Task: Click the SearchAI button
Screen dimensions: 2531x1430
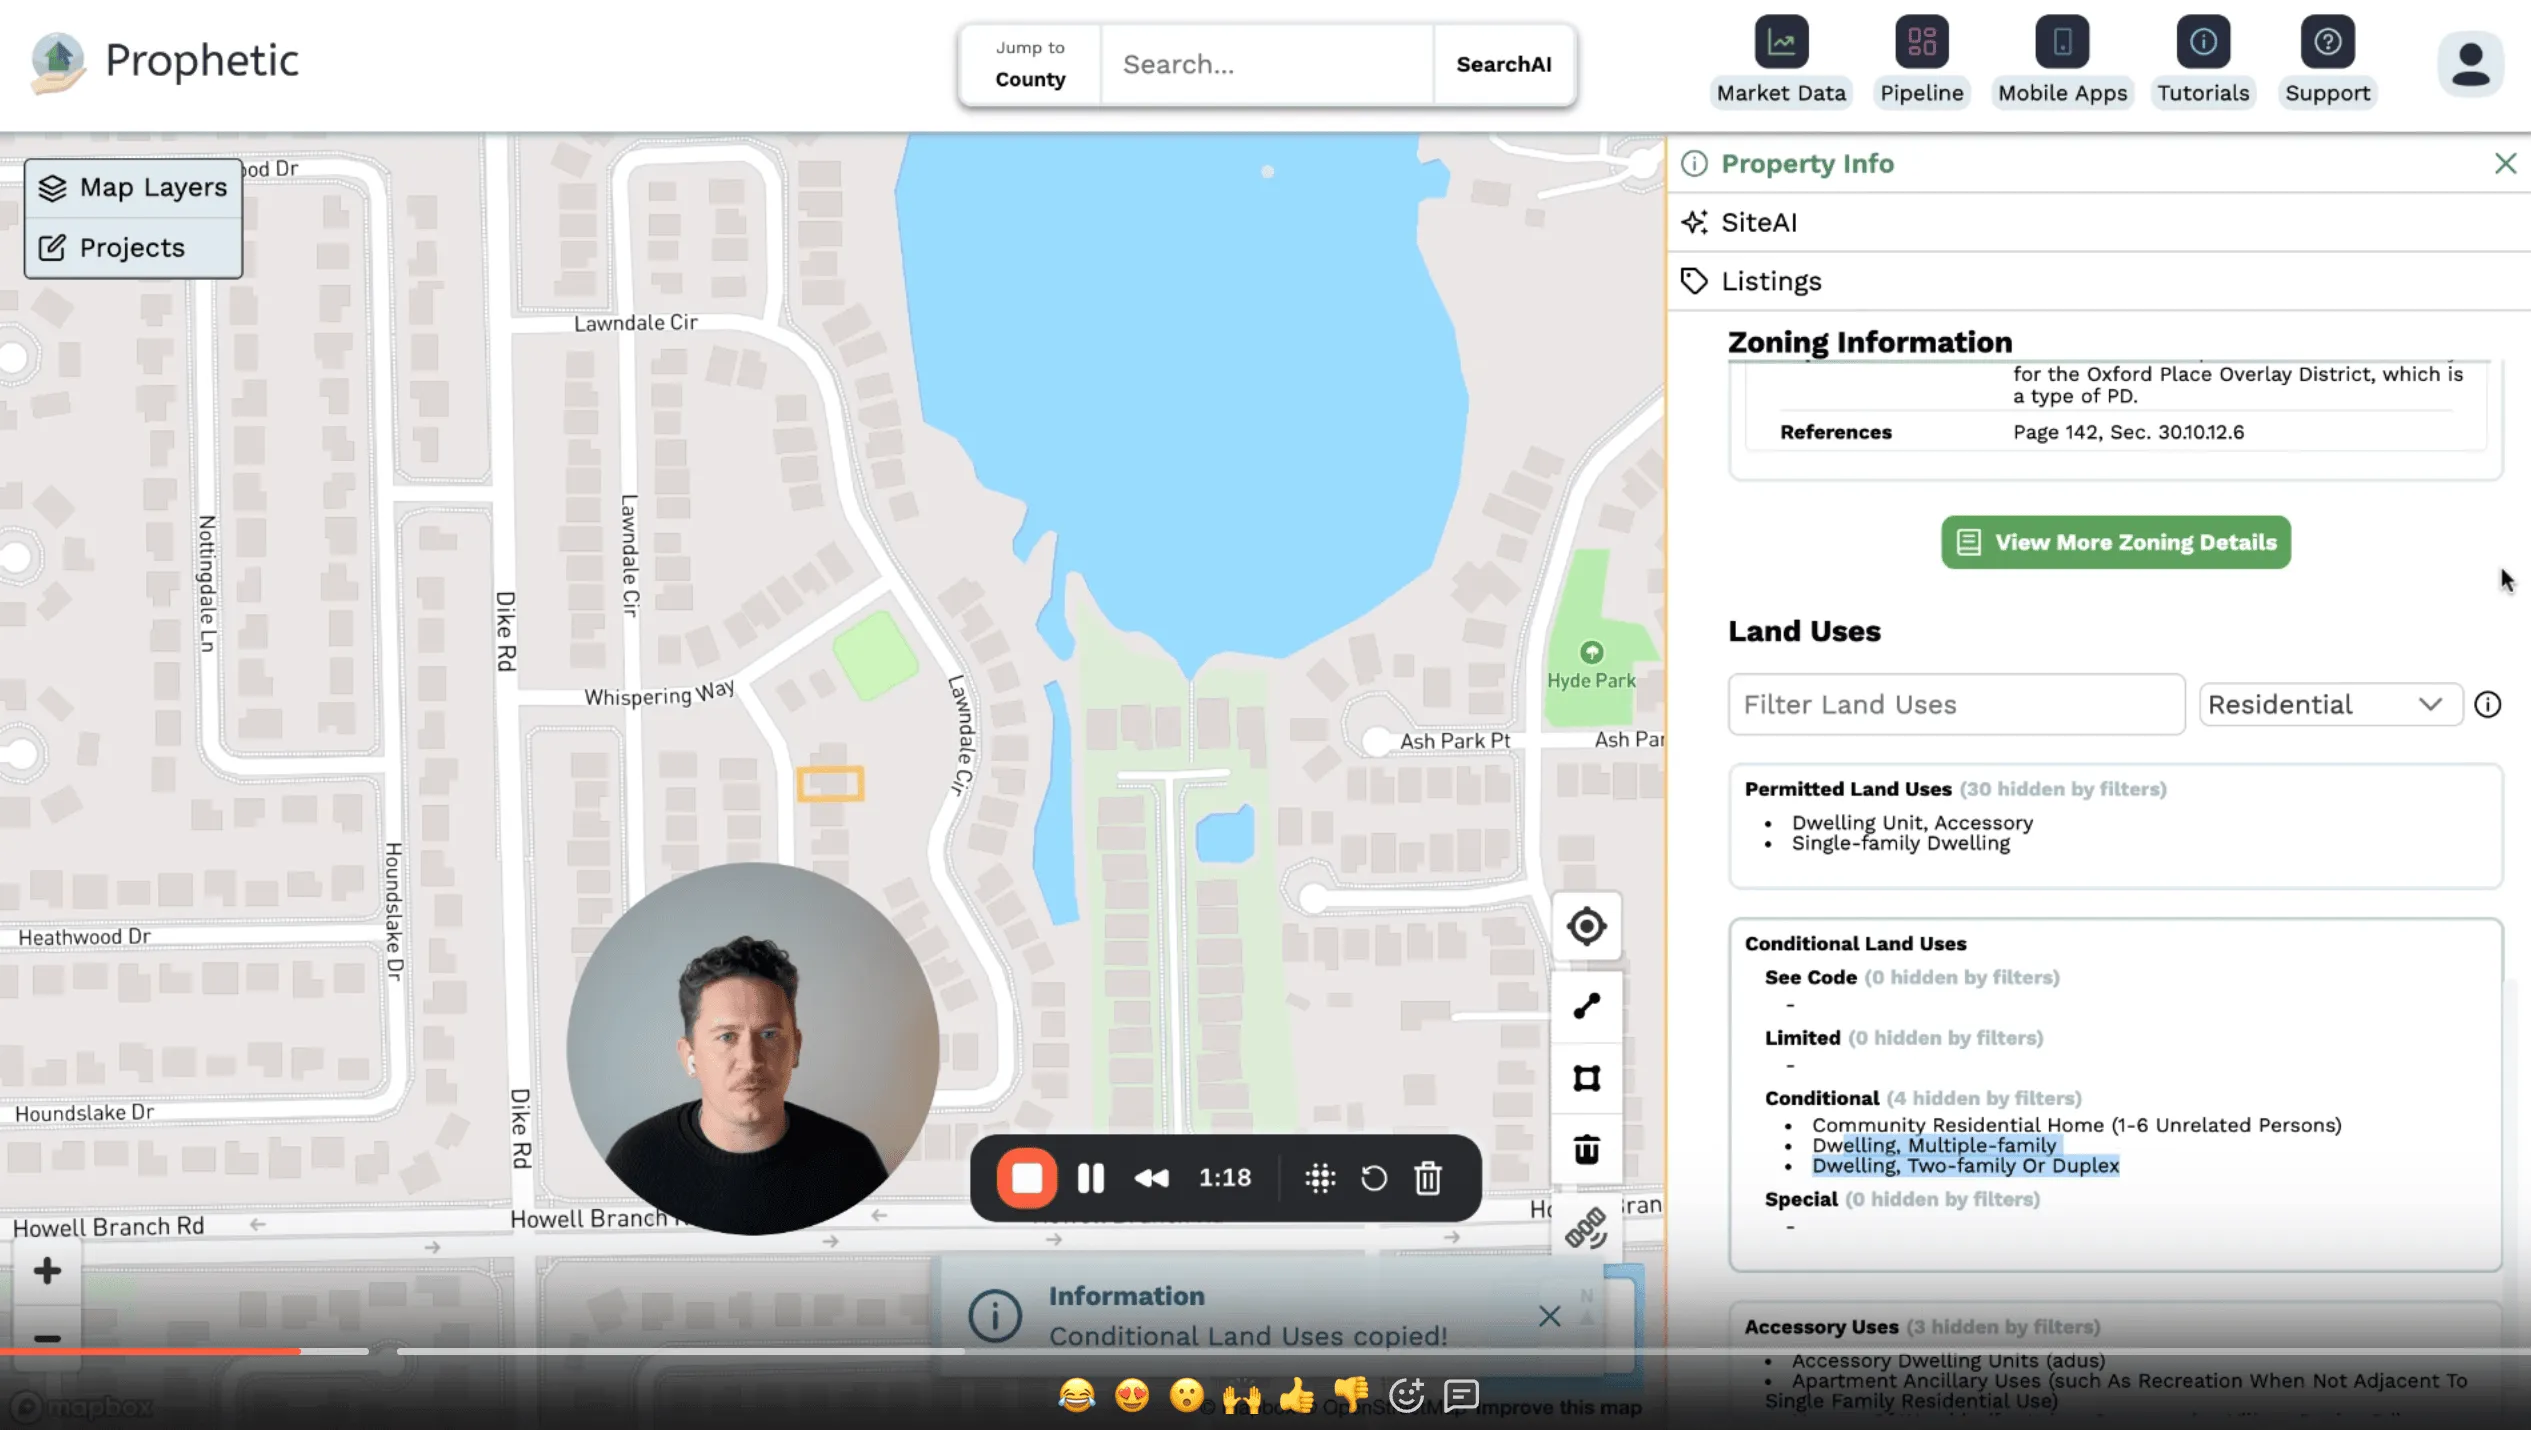Action: [1504, 64]
